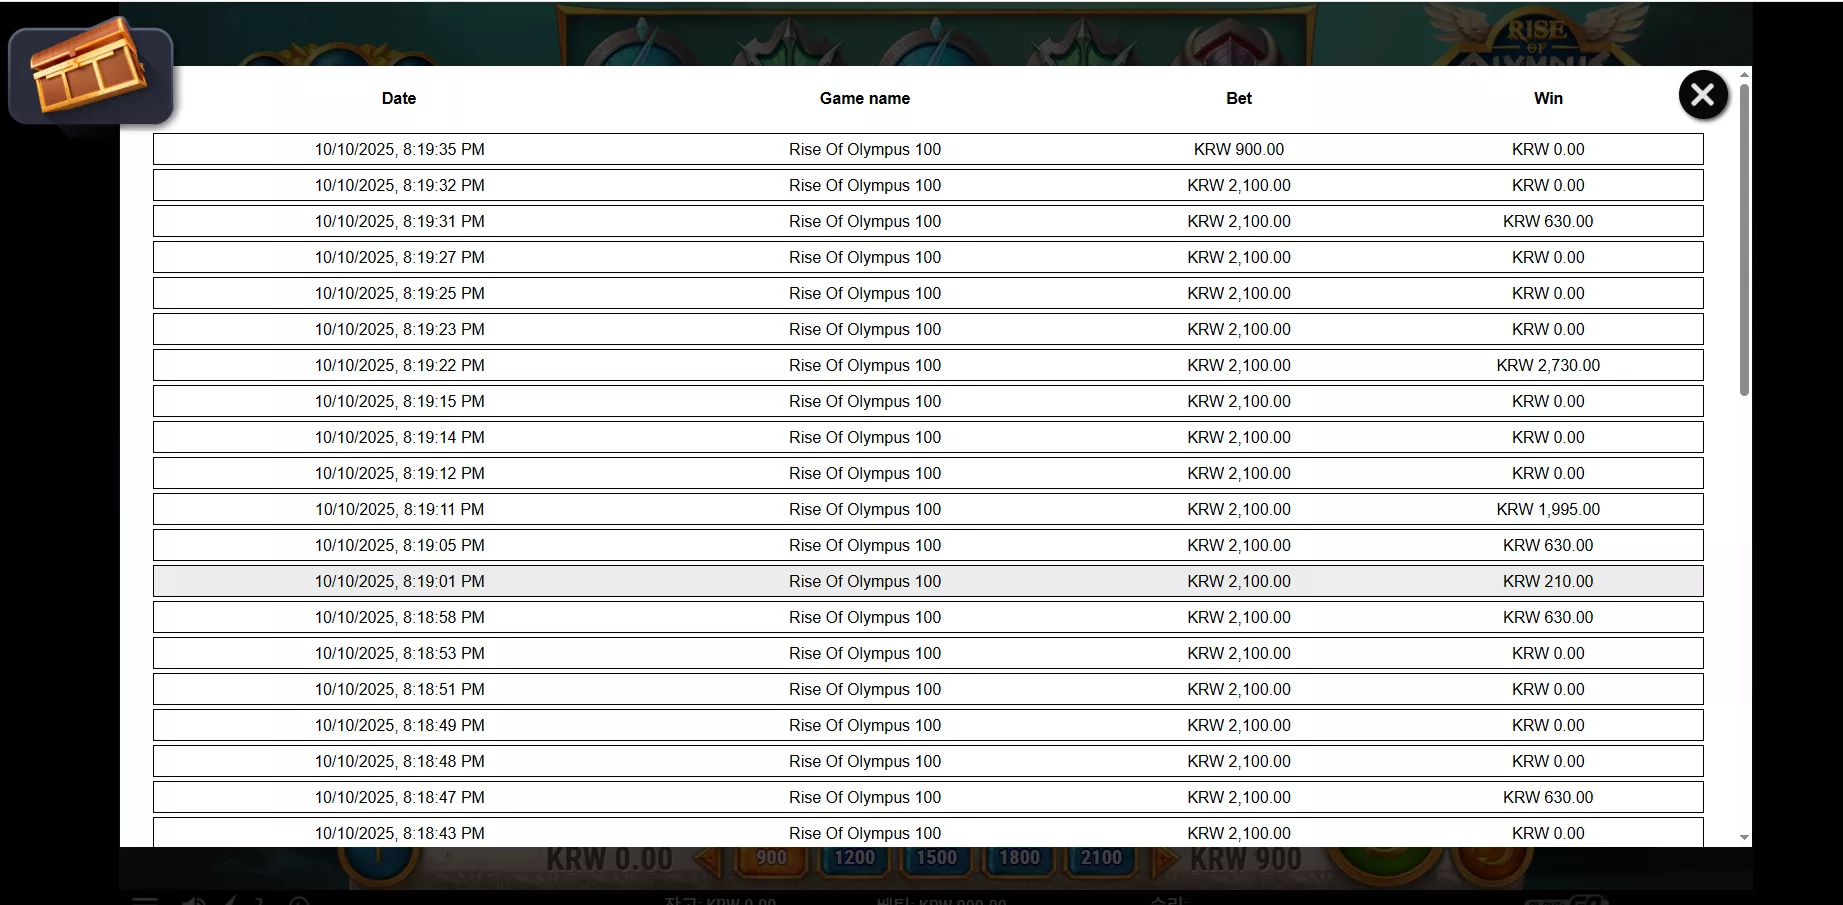Screen dimensions: 1843x905
Task: Click the 8:19:31 PM date cell
Action: pos(400,221)
